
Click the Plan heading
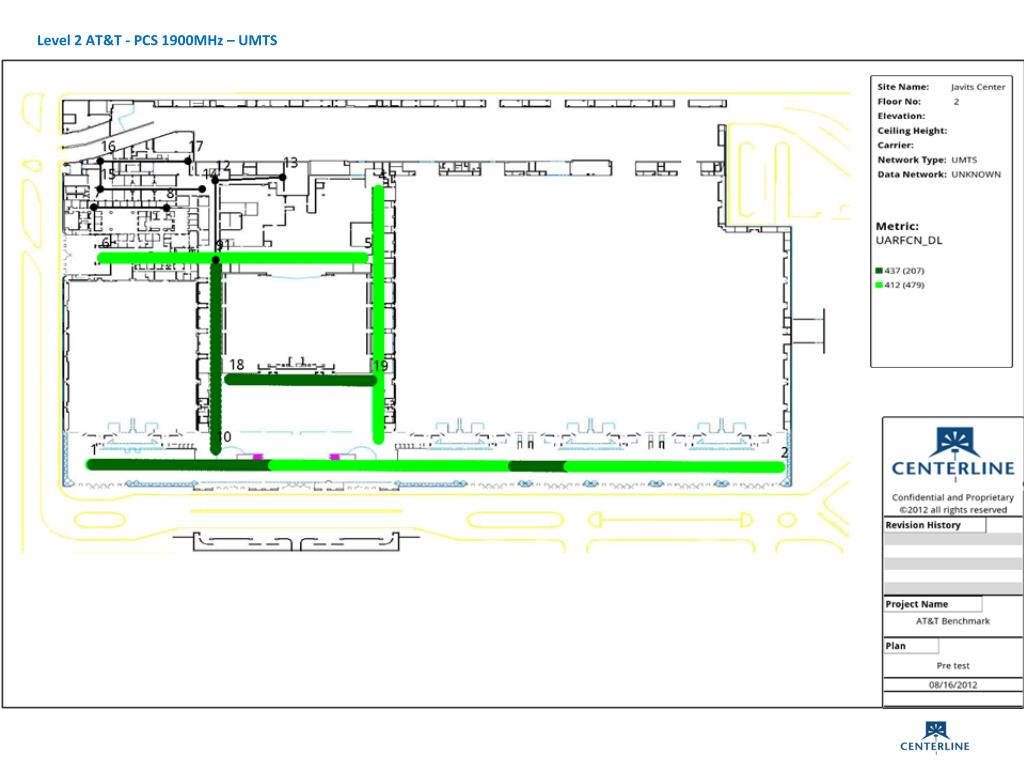pos(895,646)
